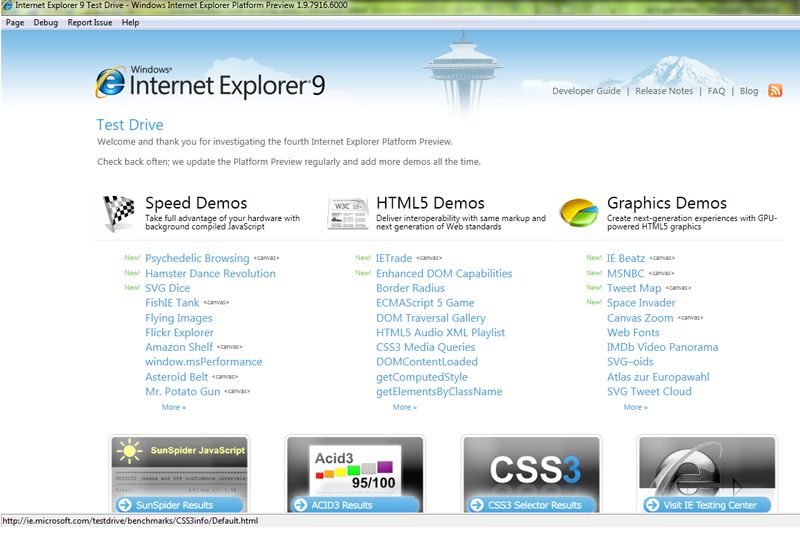The width and height of the screenshot is (800, 533).
Task: Open the getElementsByClassName demo
Action: click(439, 392)
